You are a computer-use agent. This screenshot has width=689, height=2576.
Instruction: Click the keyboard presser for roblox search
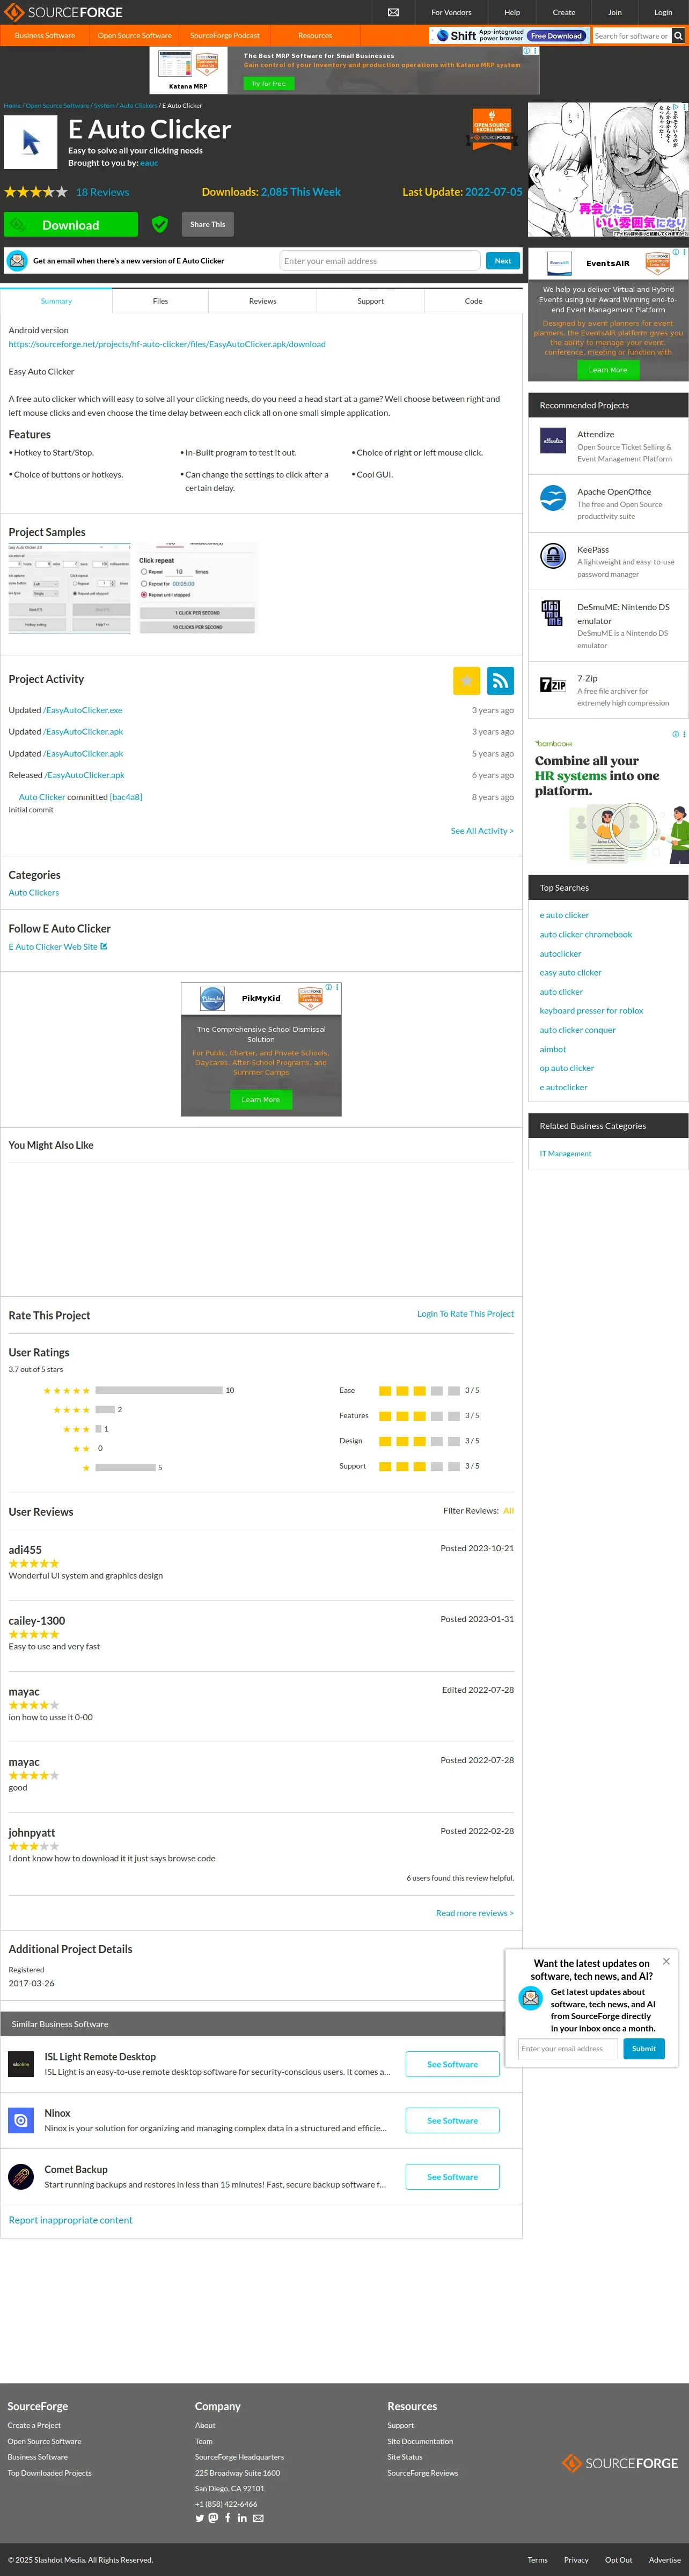click(x=591, y=1011)
